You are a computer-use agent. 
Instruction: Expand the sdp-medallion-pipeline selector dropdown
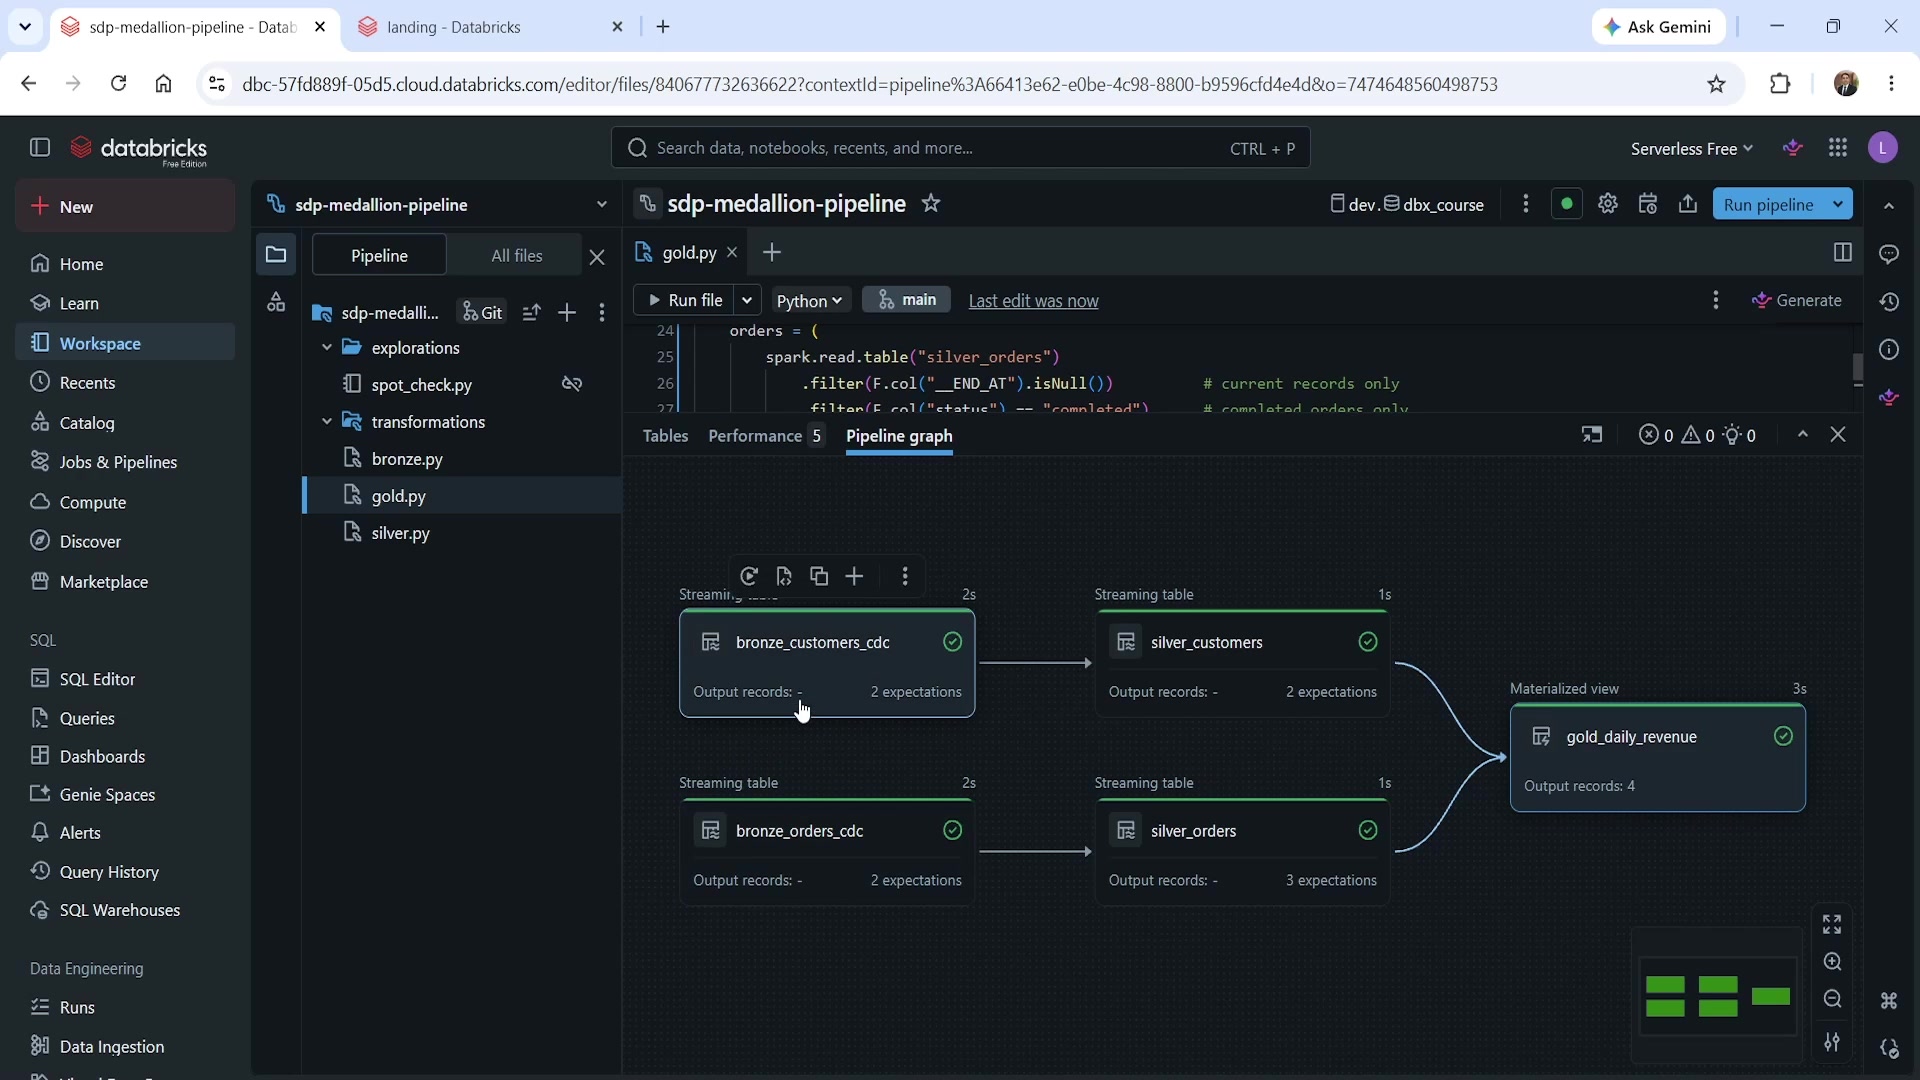[601, 204]
